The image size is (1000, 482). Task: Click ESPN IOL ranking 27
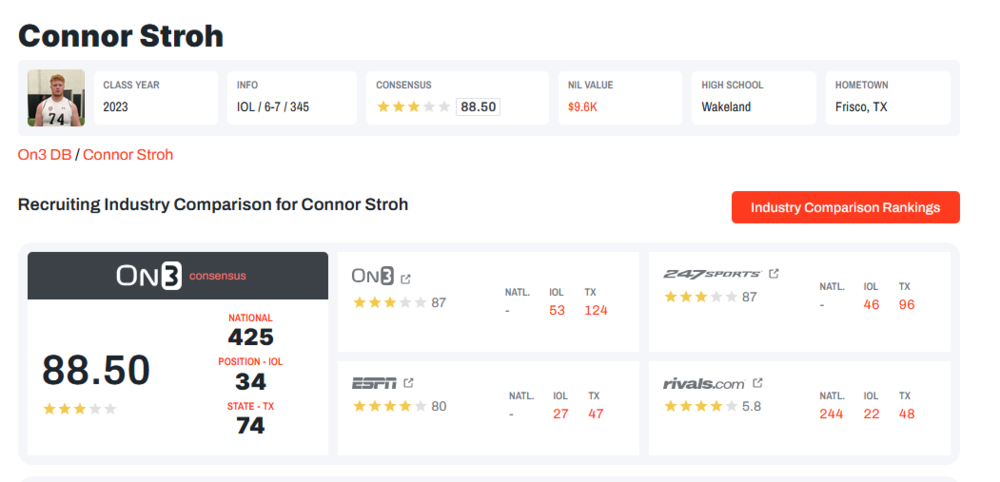pyautogui.click(x=561, y=414)
